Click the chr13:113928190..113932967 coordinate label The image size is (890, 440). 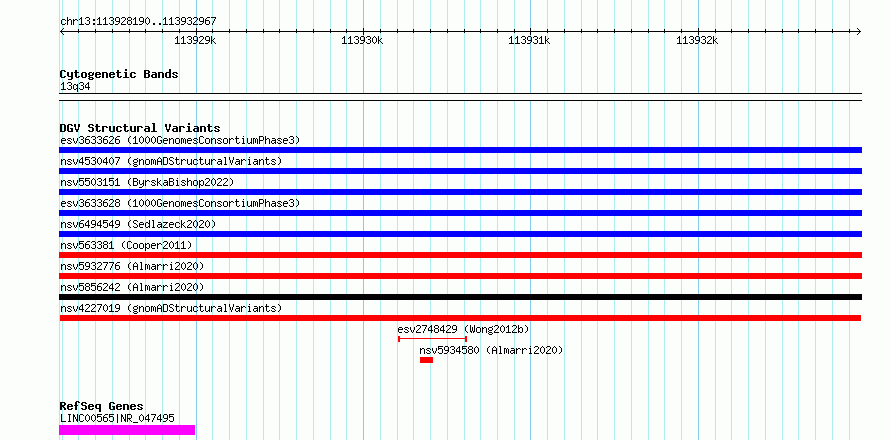coord(138,22)
